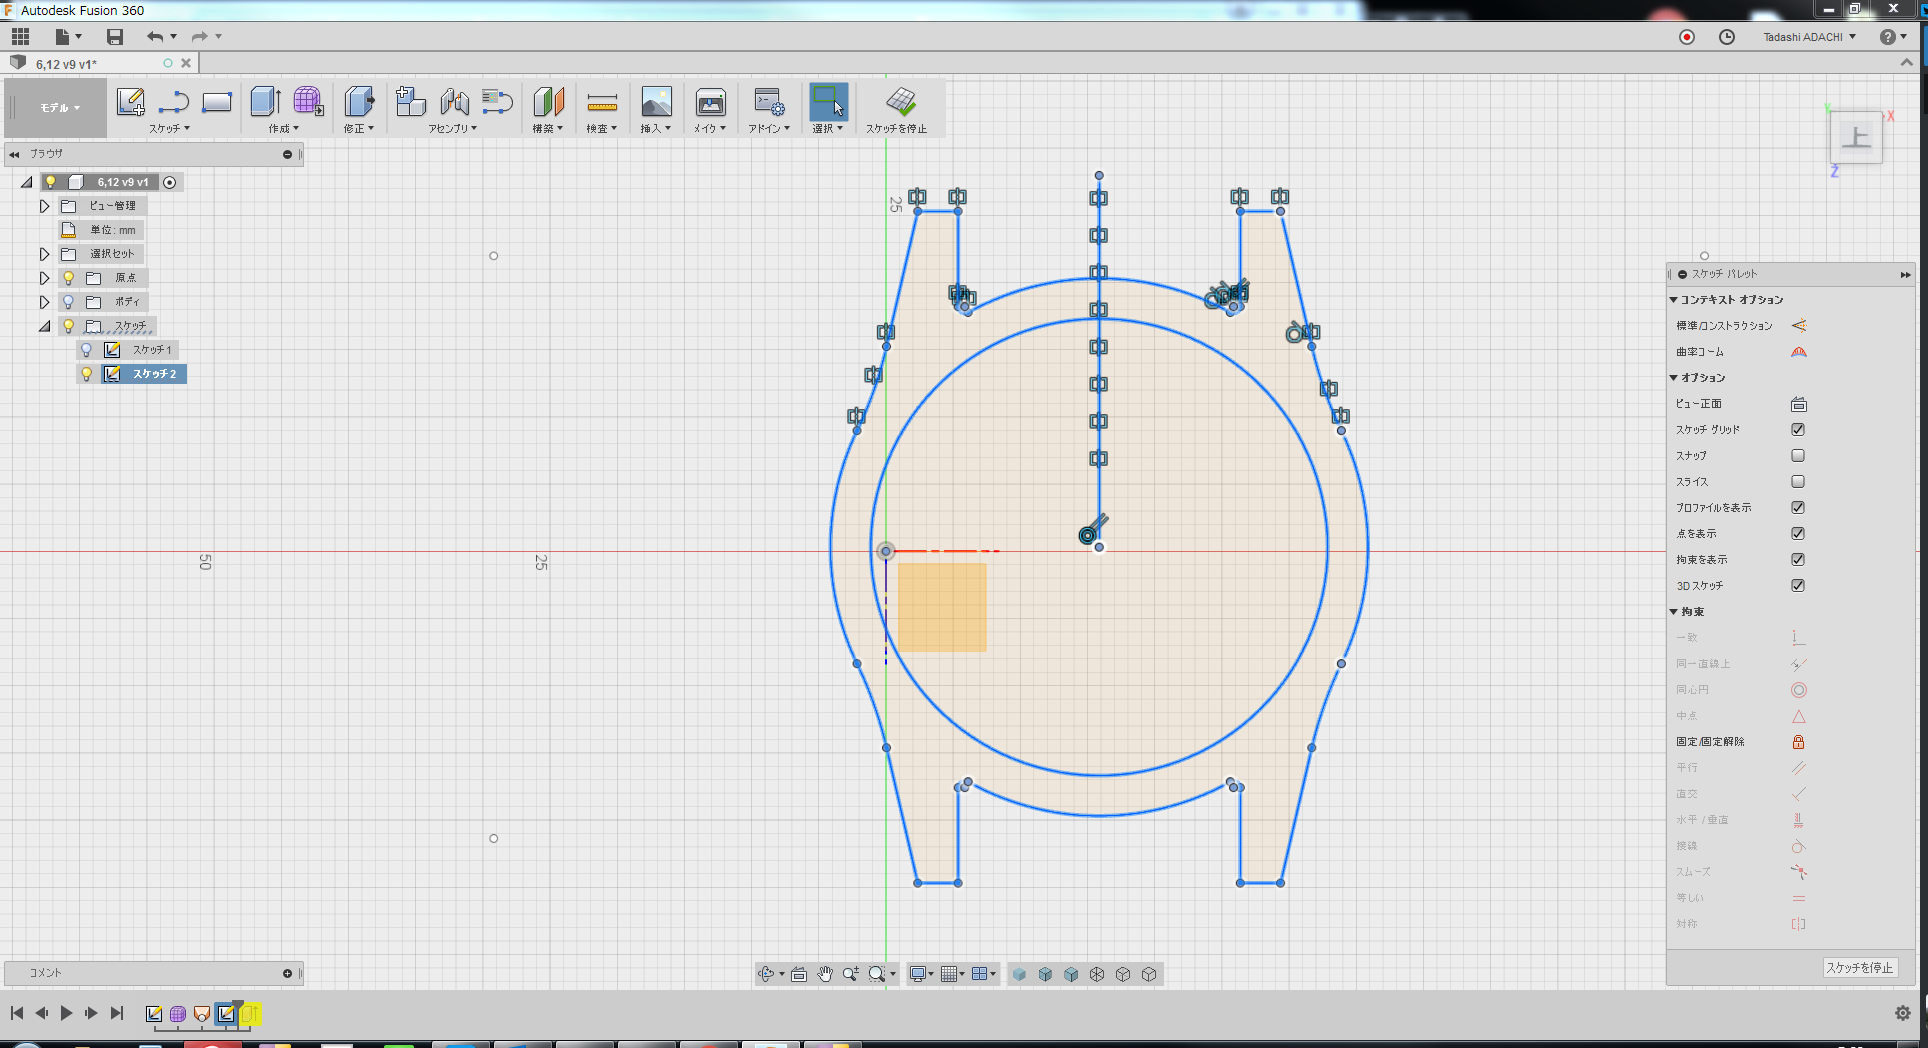Open the Create Form purple mesh tool
Screen dimensions: 1928x1048
point(308,101)
